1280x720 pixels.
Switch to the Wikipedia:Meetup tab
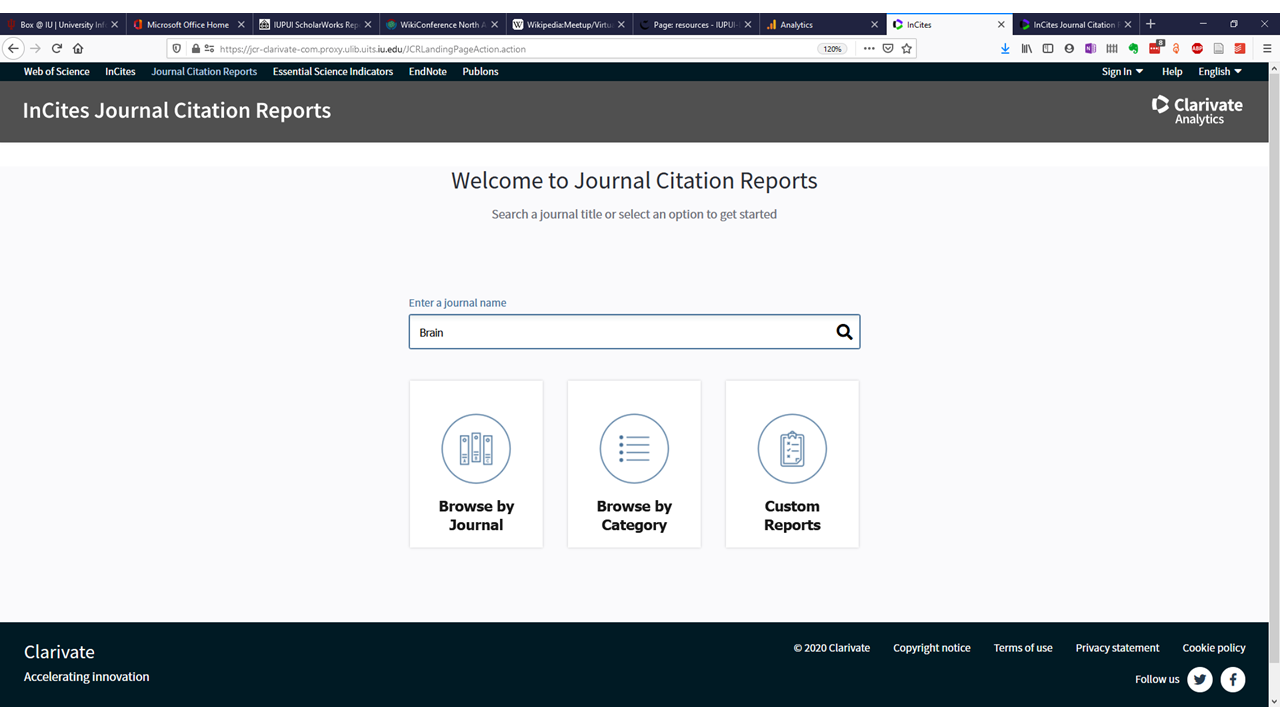(x=567, y=24)
